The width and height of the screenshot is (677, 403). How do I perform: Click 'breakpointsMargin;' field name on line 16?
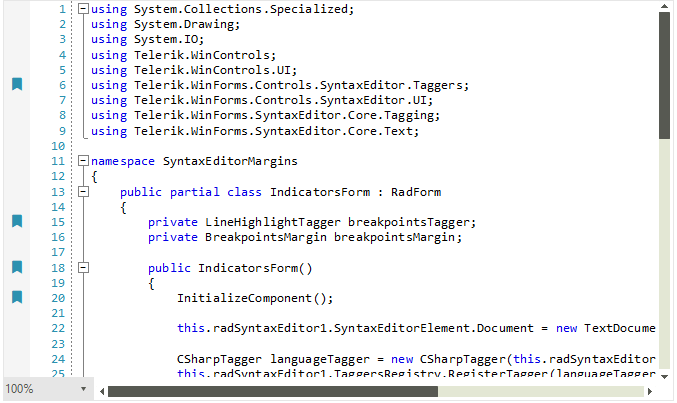click(x=398, y=238)
